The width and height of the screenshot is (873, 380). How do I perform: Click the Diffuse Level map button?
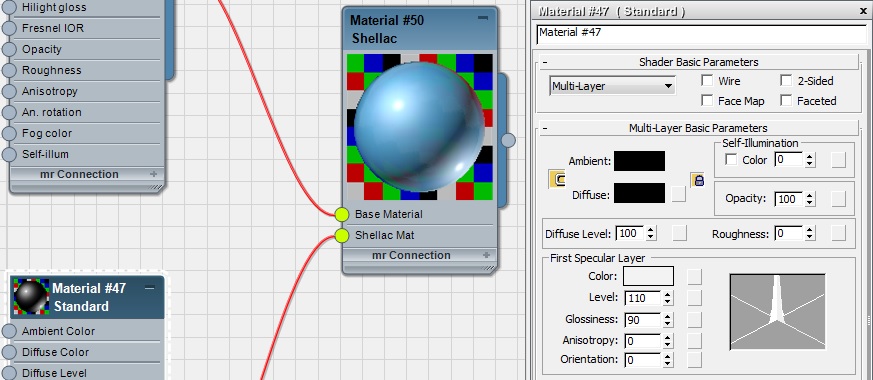click(x=679, y=234)
